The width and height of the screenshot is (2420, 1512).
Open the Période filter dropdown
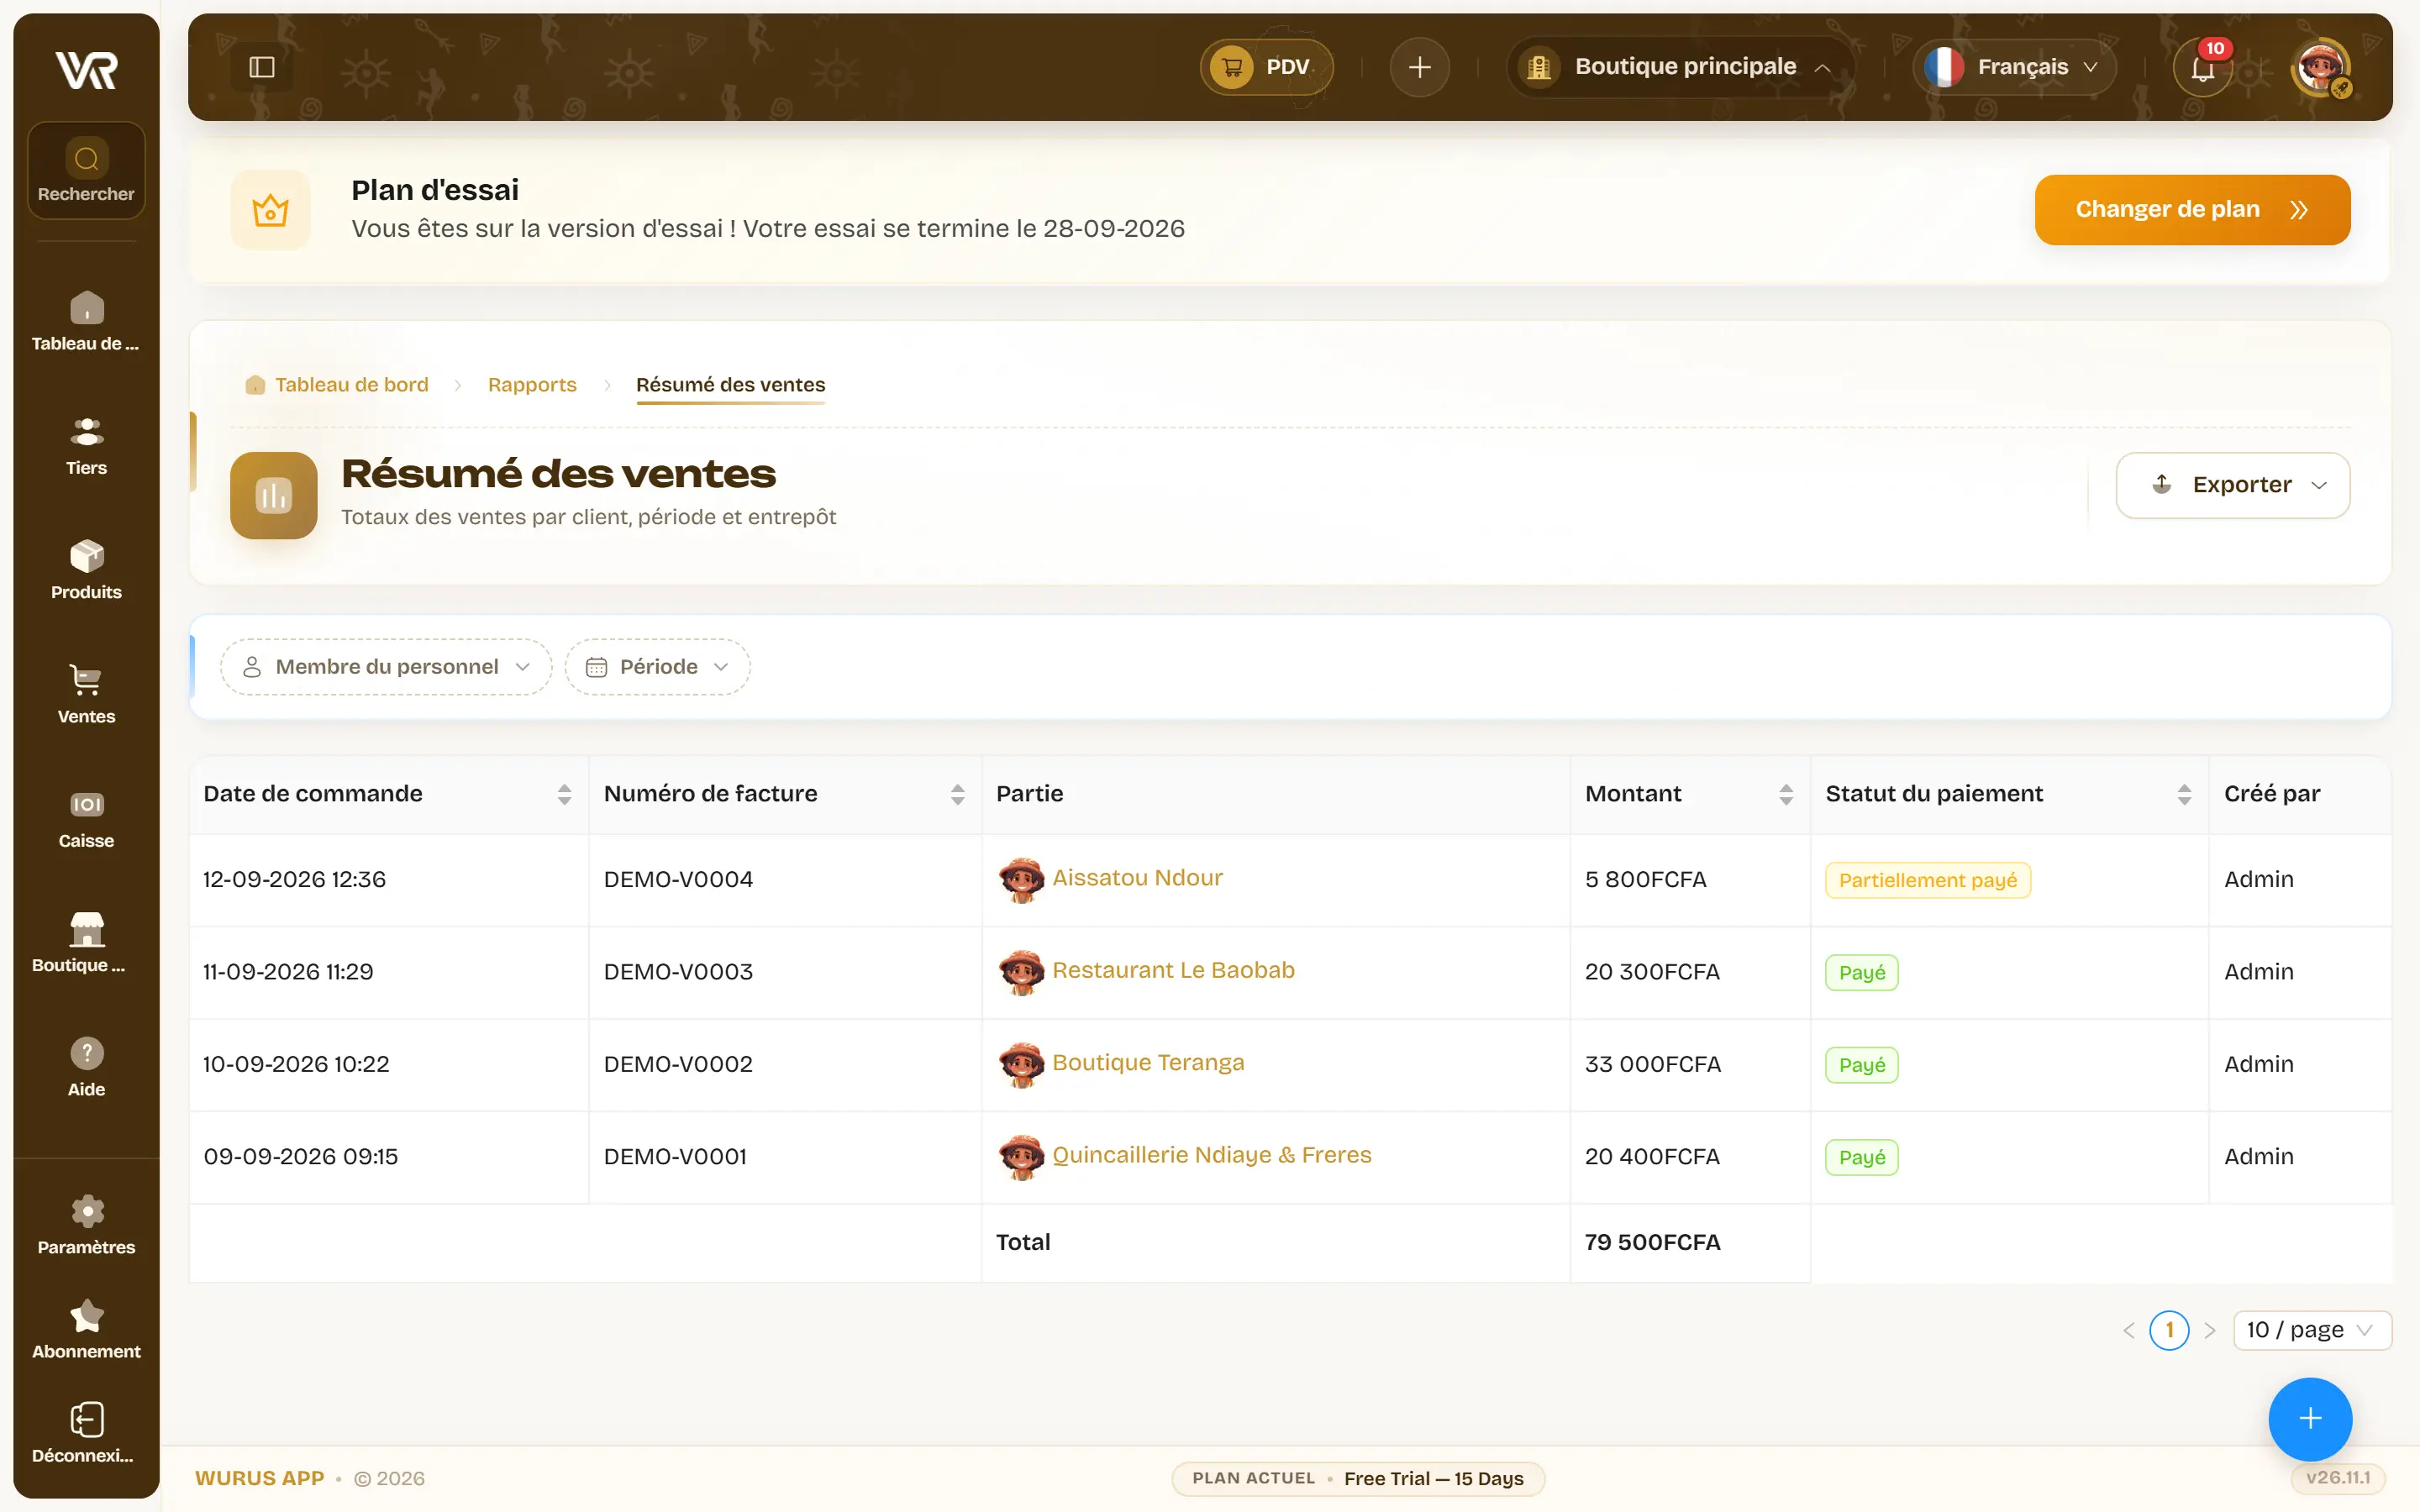[x=657, y=667]
